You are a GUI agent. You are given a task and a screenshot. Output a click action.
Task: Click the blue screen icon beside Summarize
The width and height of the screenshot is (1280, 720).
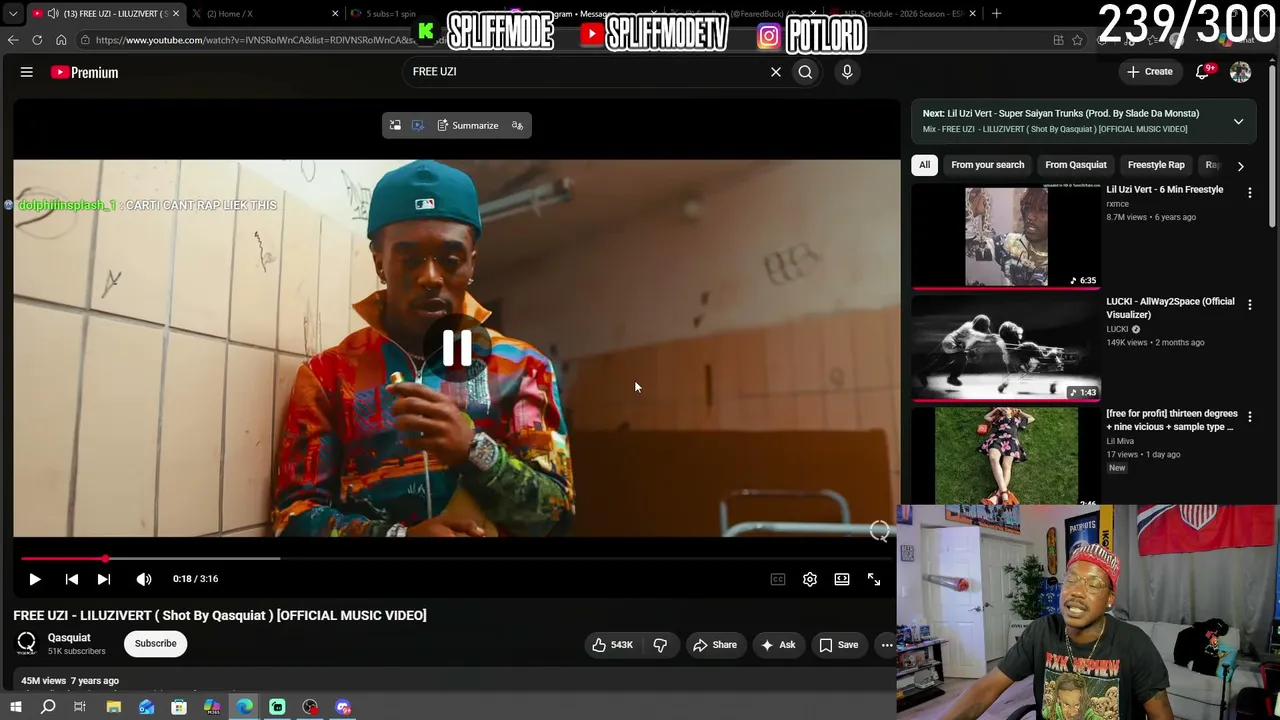(x=418, y=126)
